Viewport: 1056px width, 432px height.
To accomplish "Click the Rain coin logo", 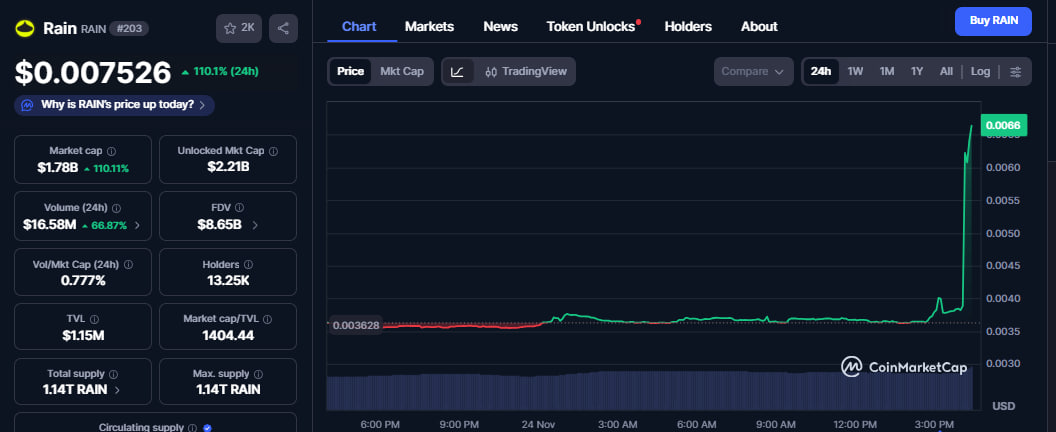I will [24, 28].
